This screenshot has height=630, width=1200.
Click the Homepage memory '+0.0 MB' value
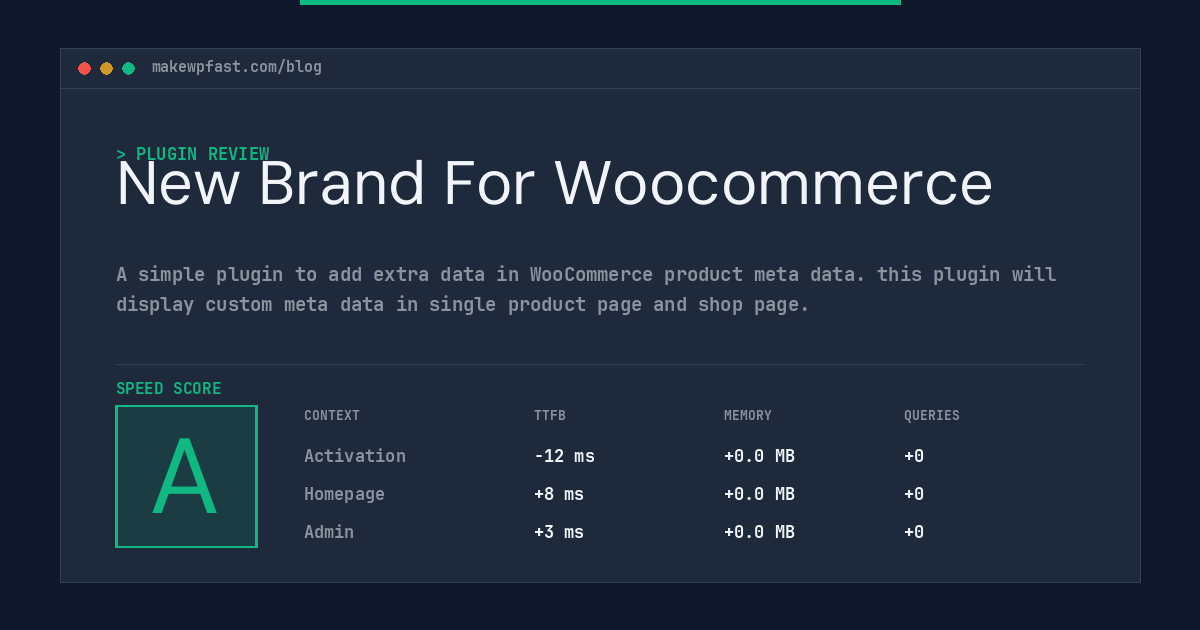(759, 494)
